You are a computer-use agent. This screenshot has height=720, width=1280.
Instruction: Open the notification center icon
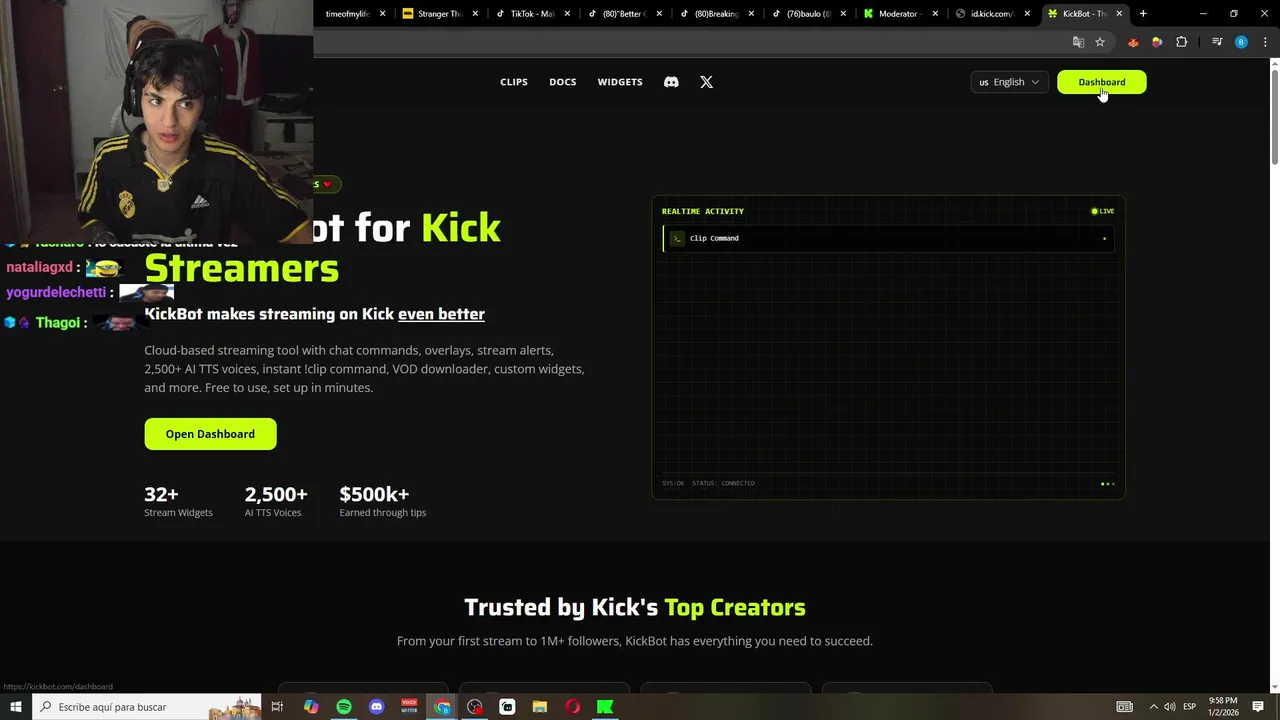[1258, 707]
